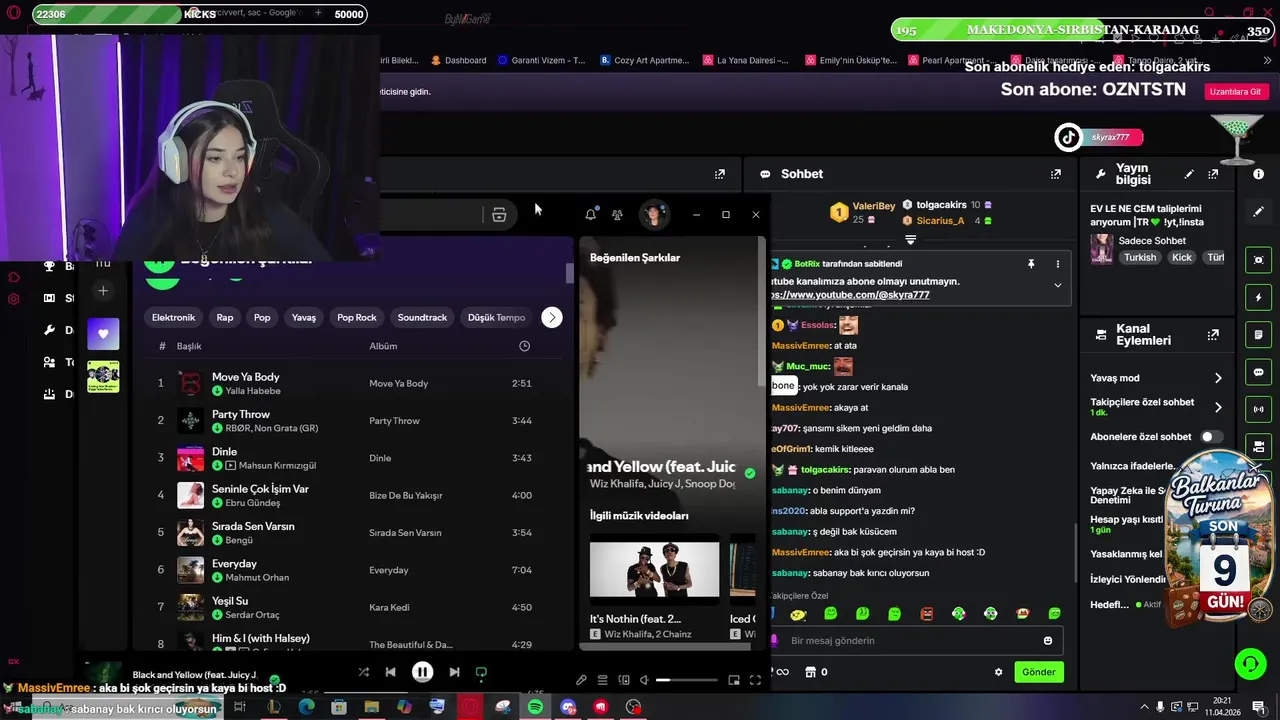
Task: Click the Kick tag chip
Action: click(1182, 257)
